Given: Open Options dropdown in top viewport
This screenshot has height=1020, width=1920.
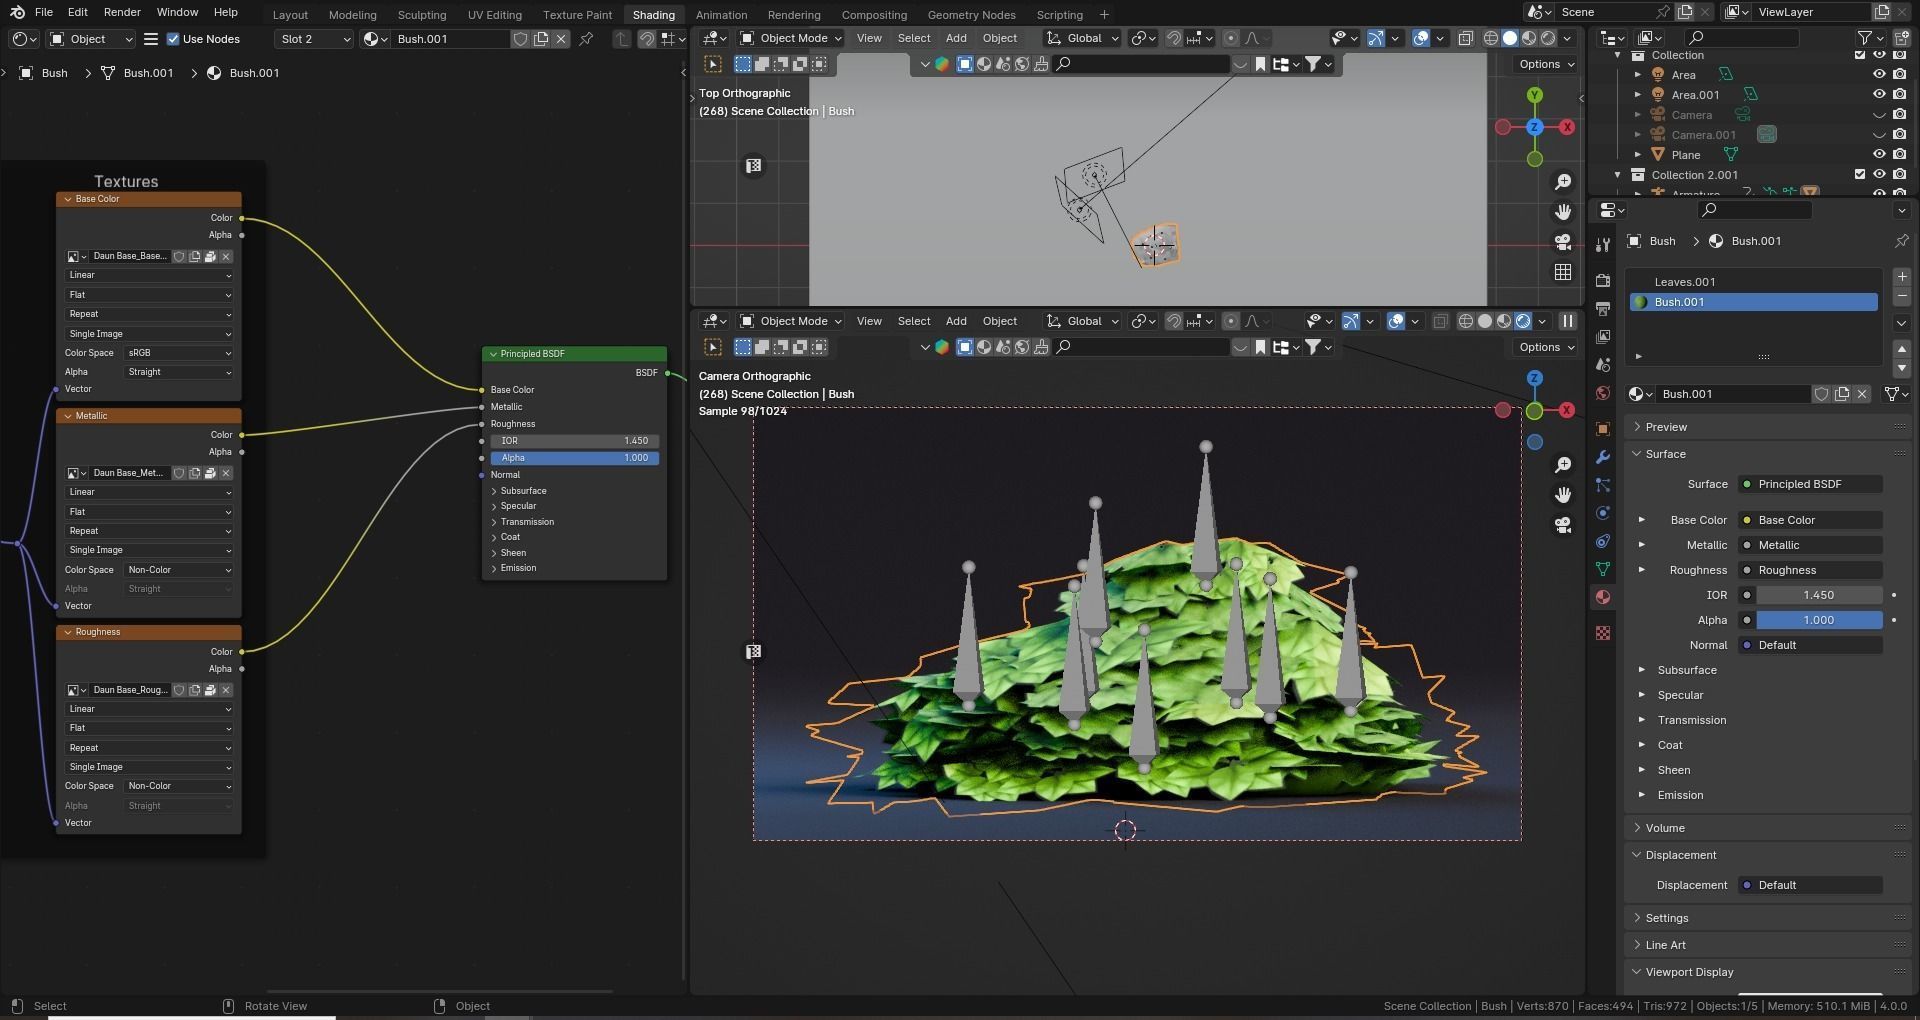Looking at the screenshot, I should pos(1546,64).
